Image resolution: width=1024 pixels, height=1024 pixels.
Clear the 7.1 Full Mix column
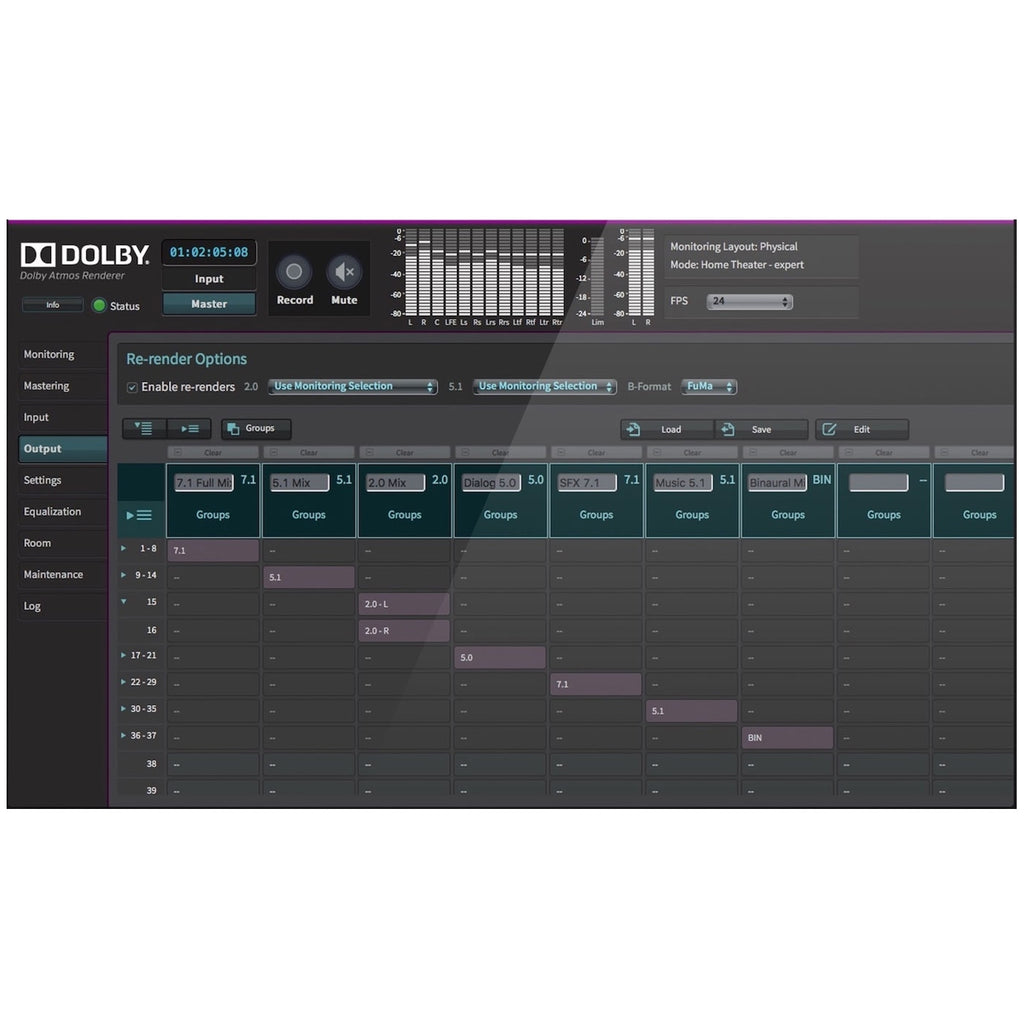coord(213,453)
